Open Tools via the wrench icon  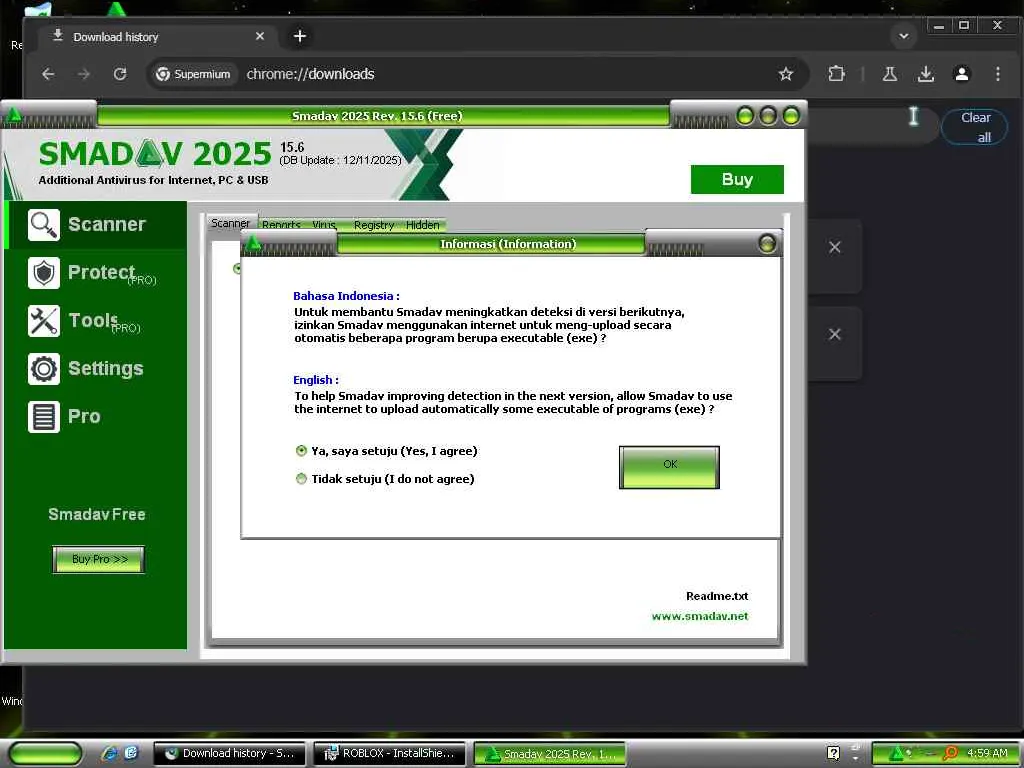click(44, 321)
